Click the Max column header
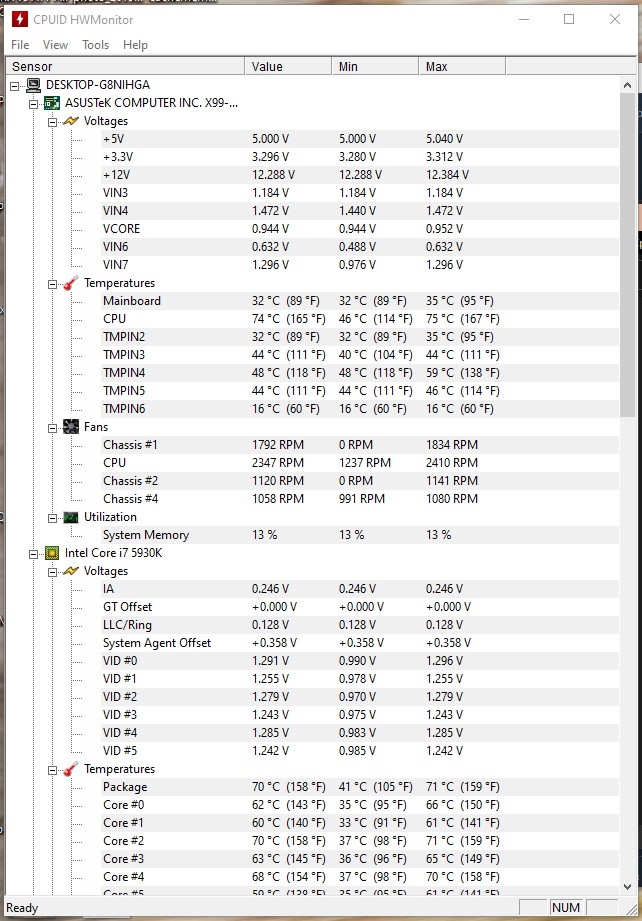The width and height of the screenshot is (642, 921). click(x=462, y=66)
